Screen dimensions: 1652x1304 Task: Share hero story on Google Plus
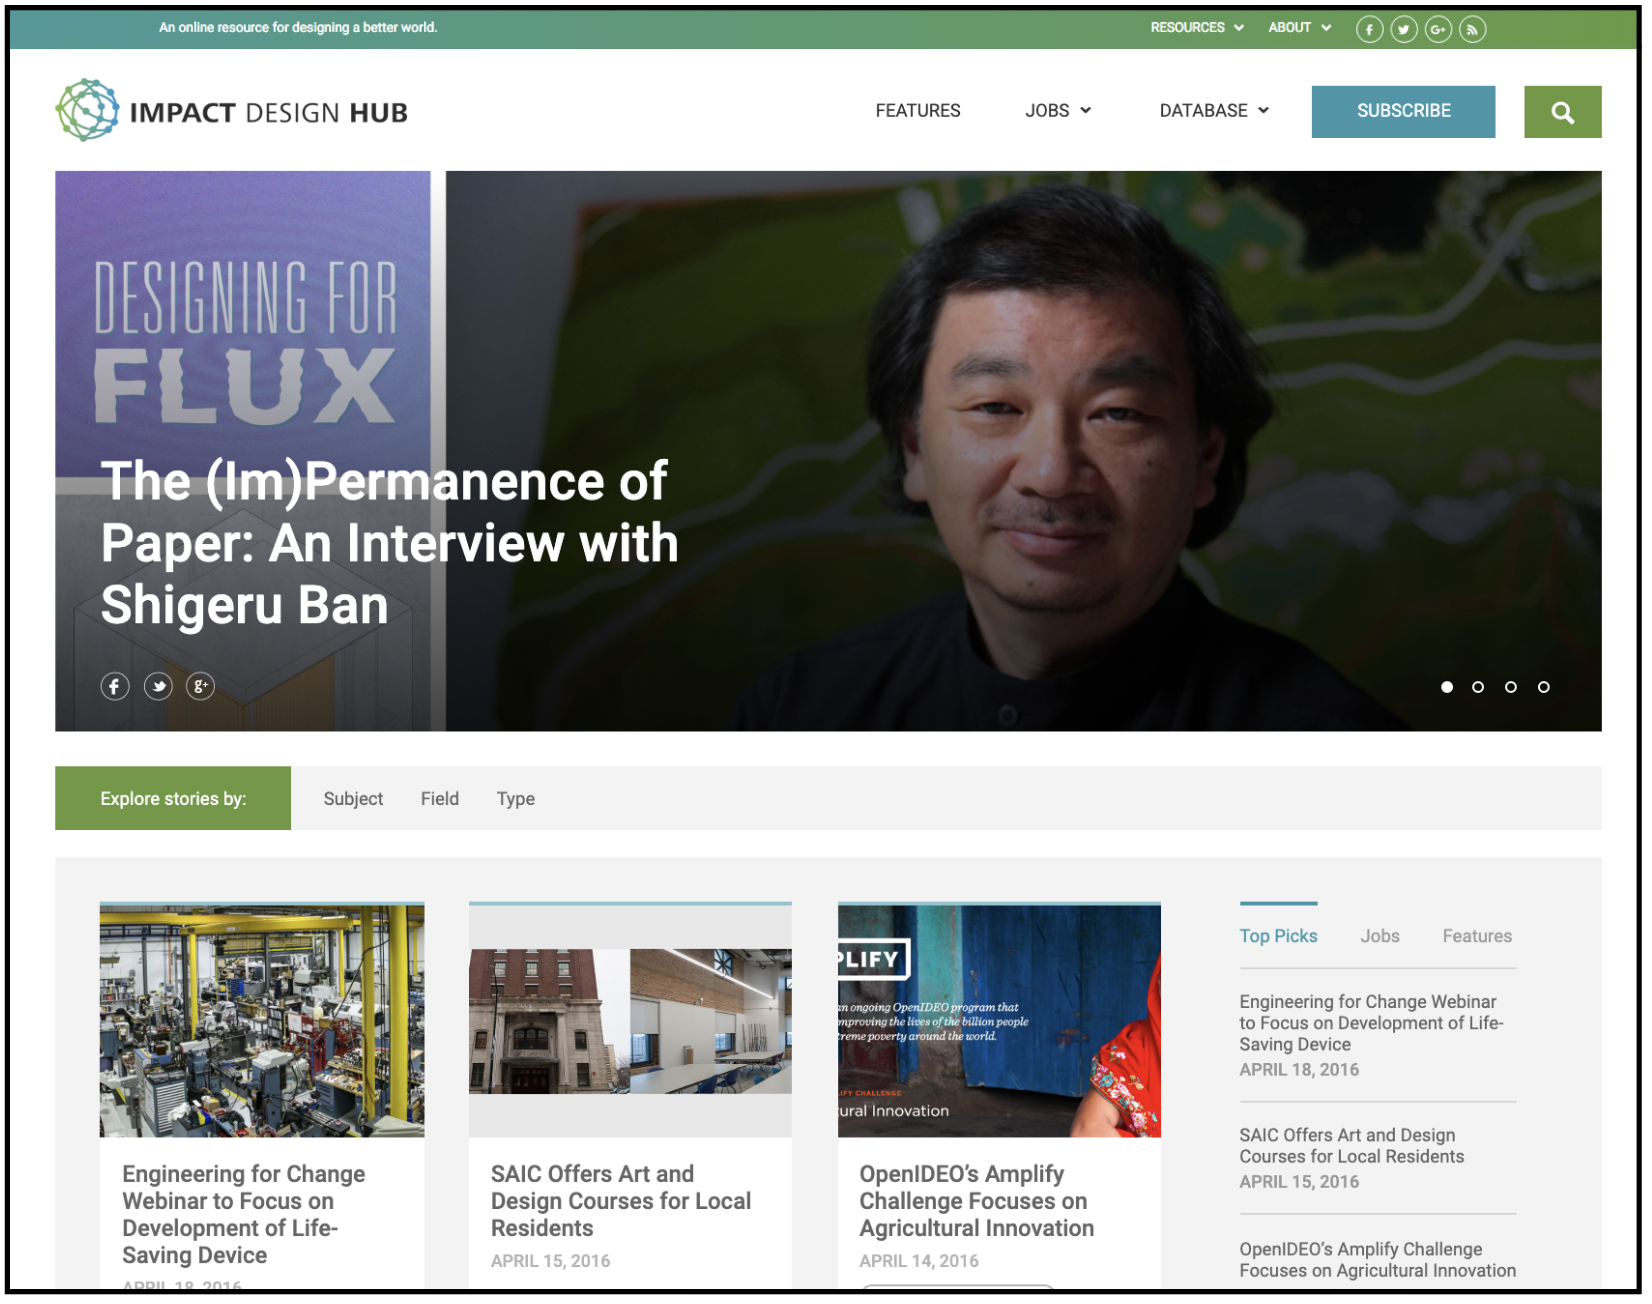201,688
